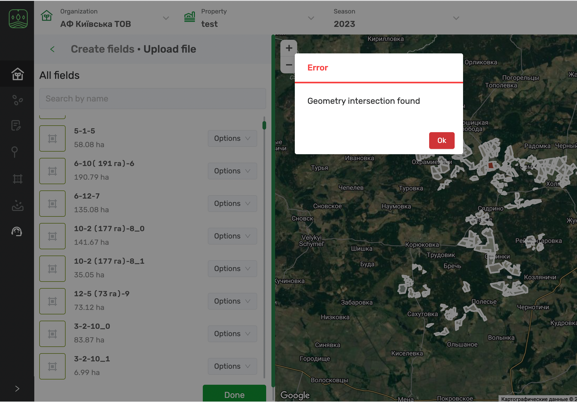Viewport: 577px width, 404px height.
Task: Open the Property dropdown
Action: coord(311,18)
